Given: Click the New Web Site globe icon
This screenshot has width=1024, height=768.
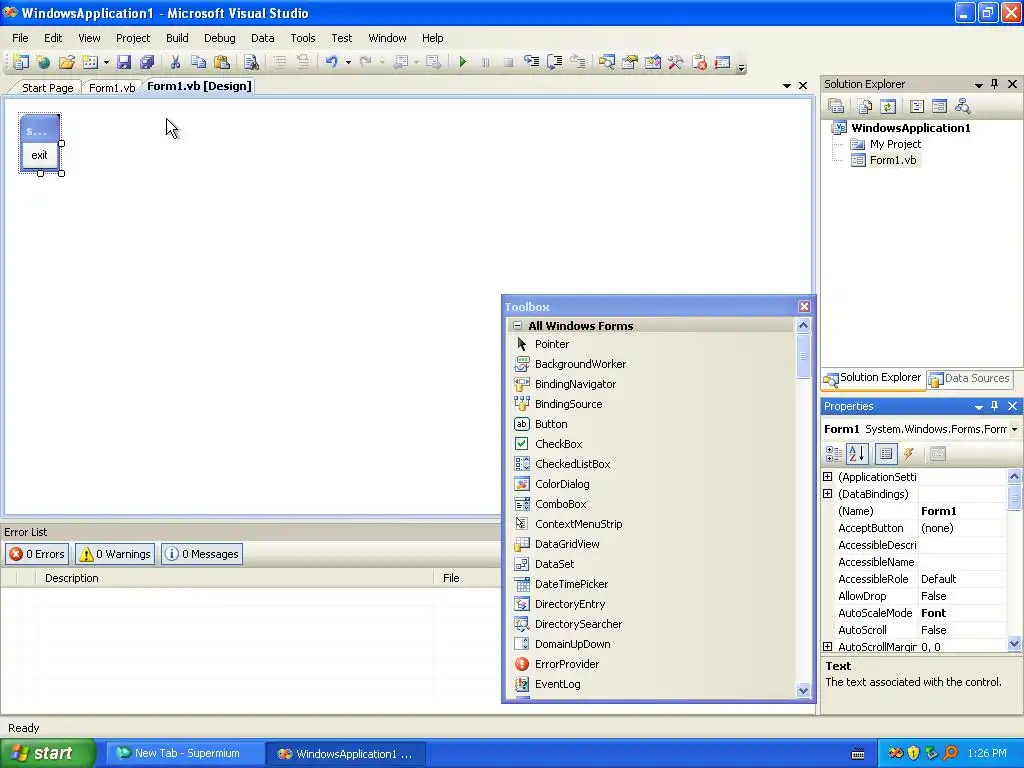Looking at the screenshot, I should [x=44, y=62].
